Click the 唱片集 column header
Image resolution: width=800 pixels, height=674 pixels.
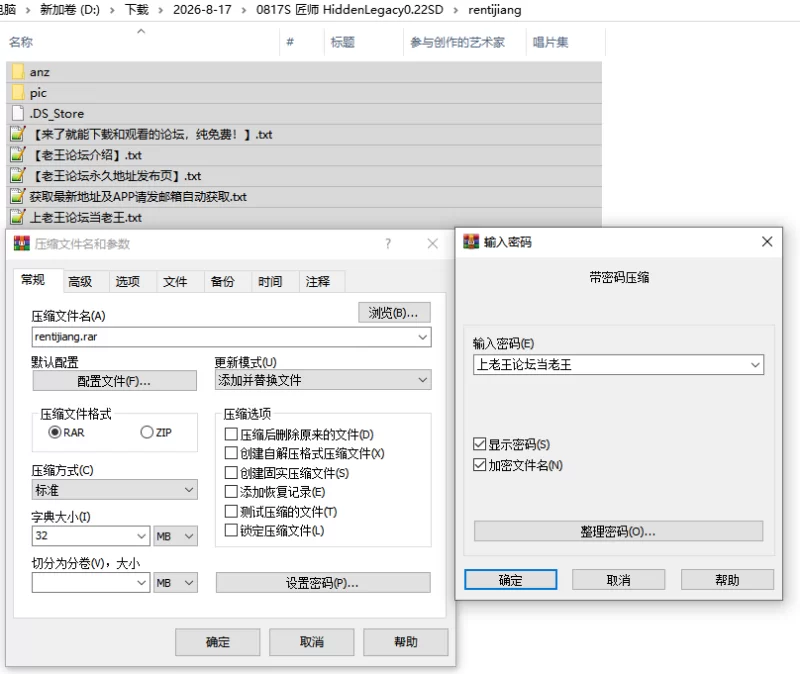550,42
